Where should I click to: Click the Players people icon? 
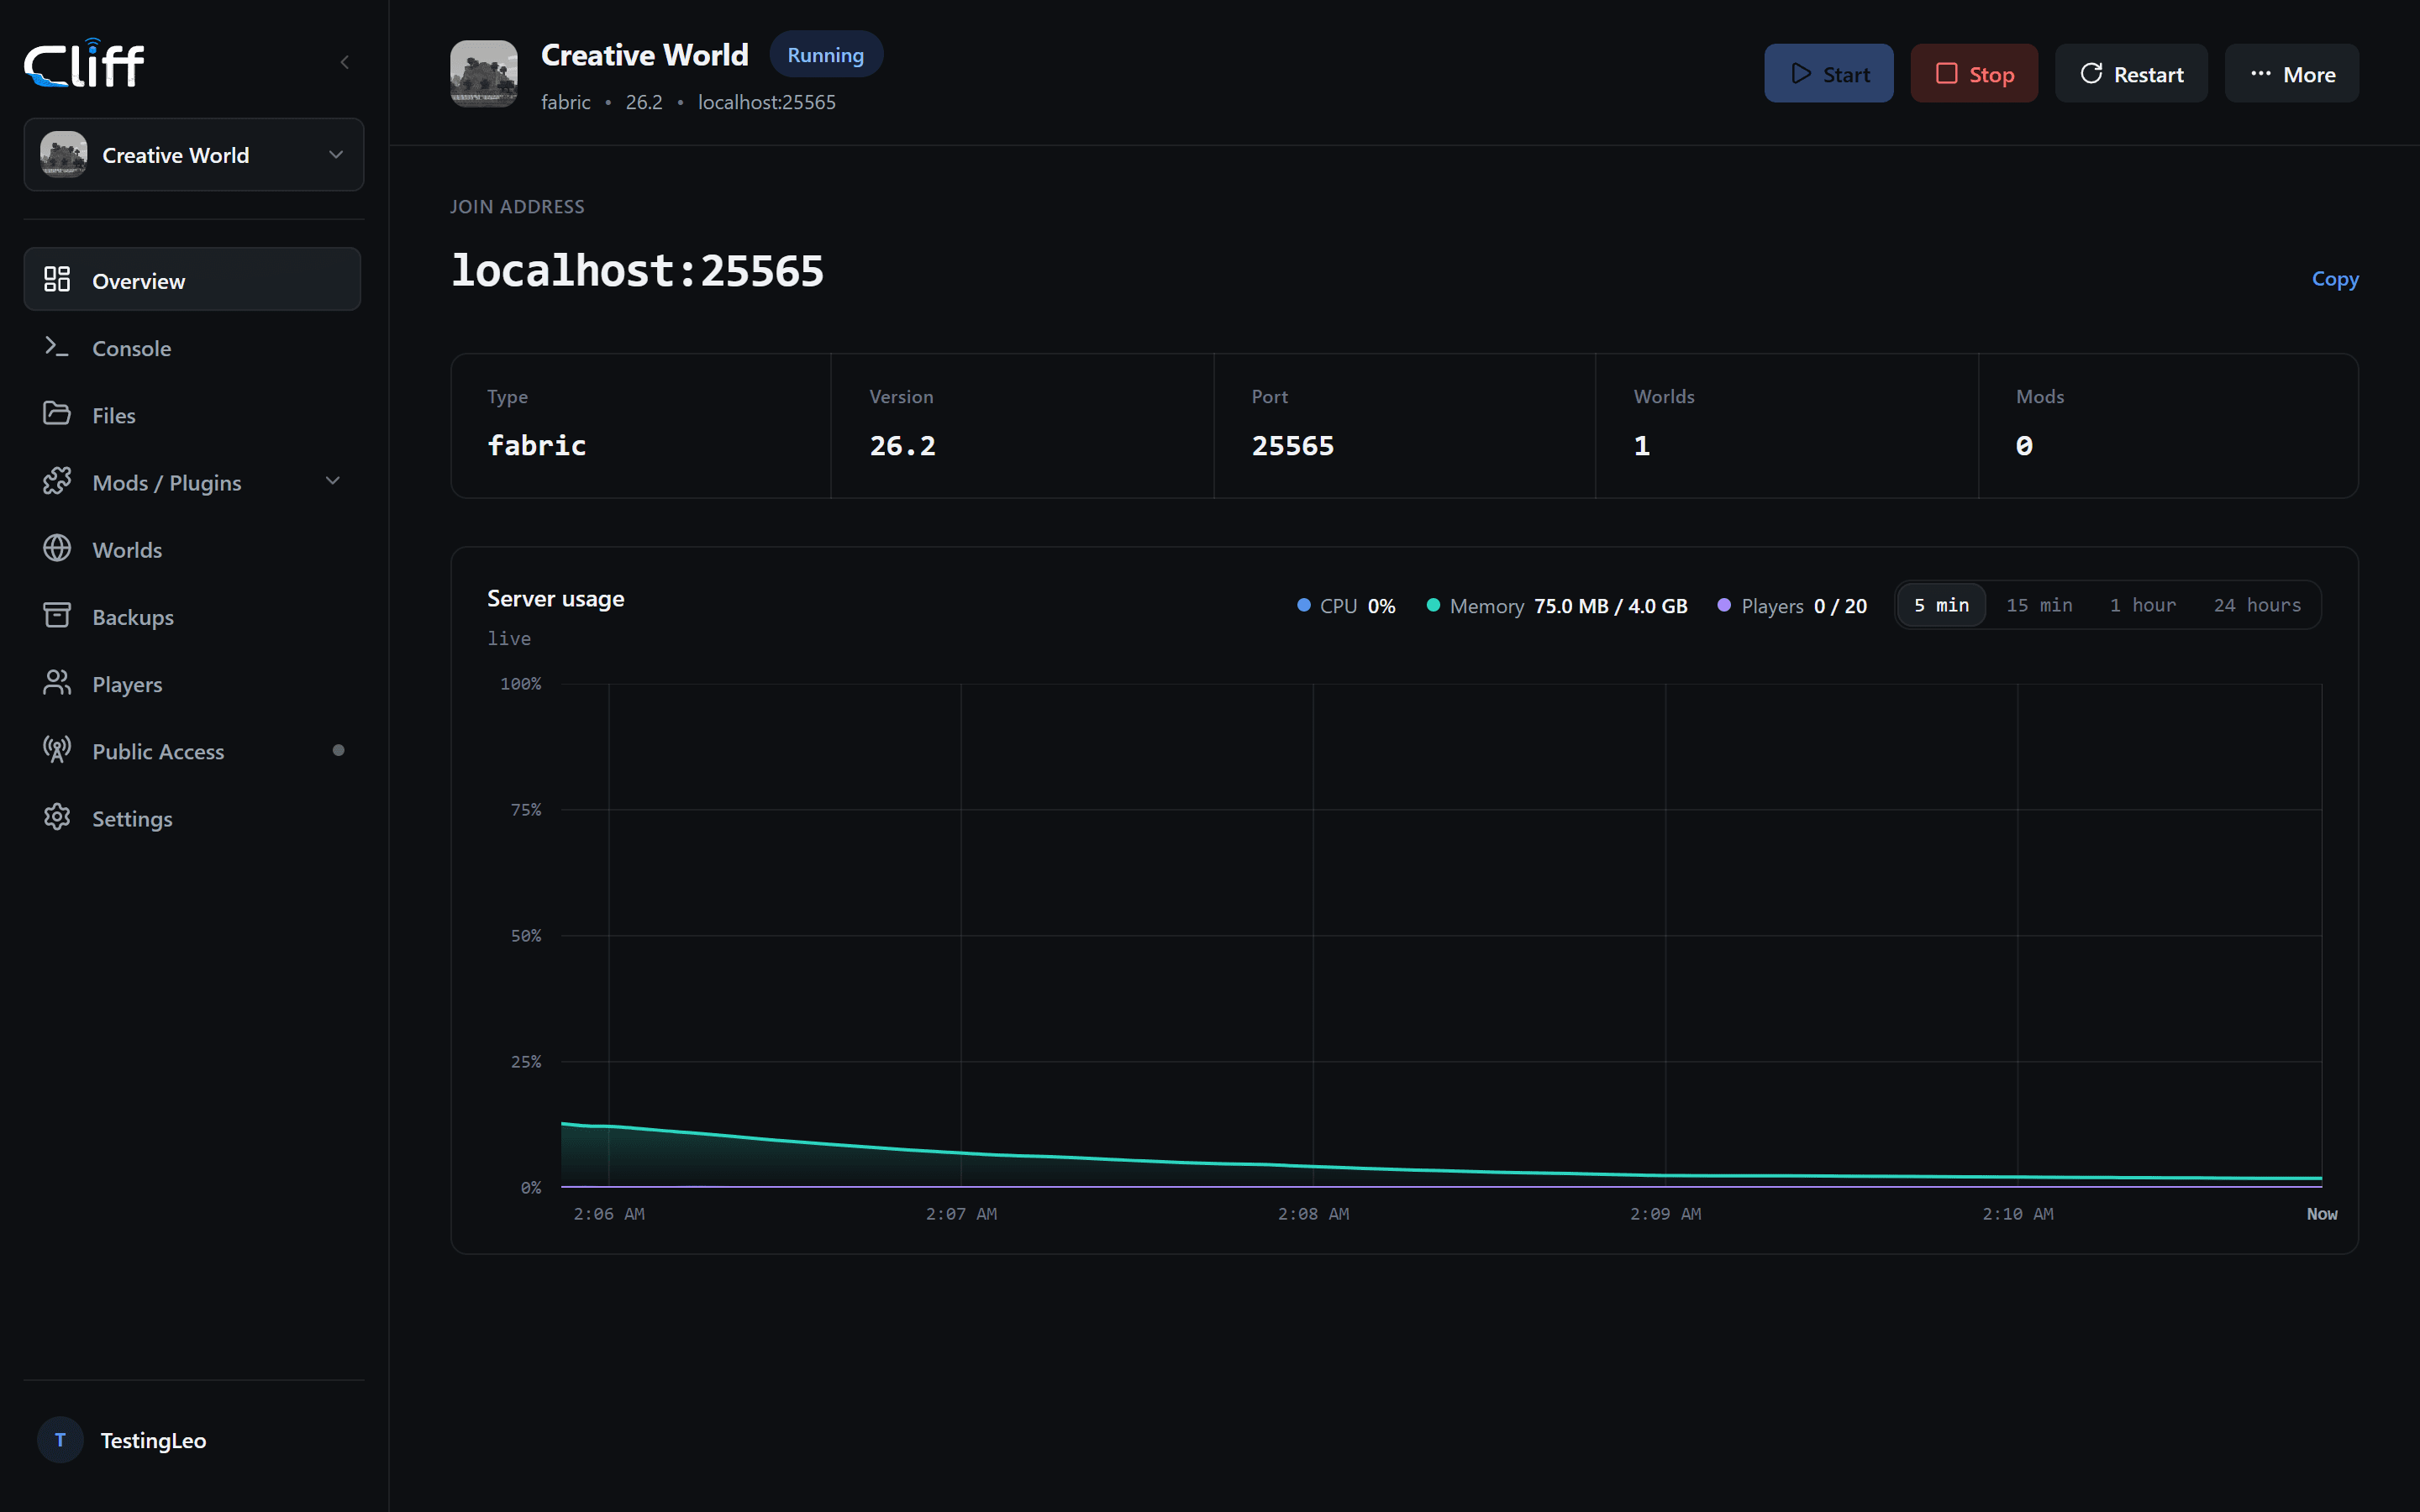coord(57,682)
